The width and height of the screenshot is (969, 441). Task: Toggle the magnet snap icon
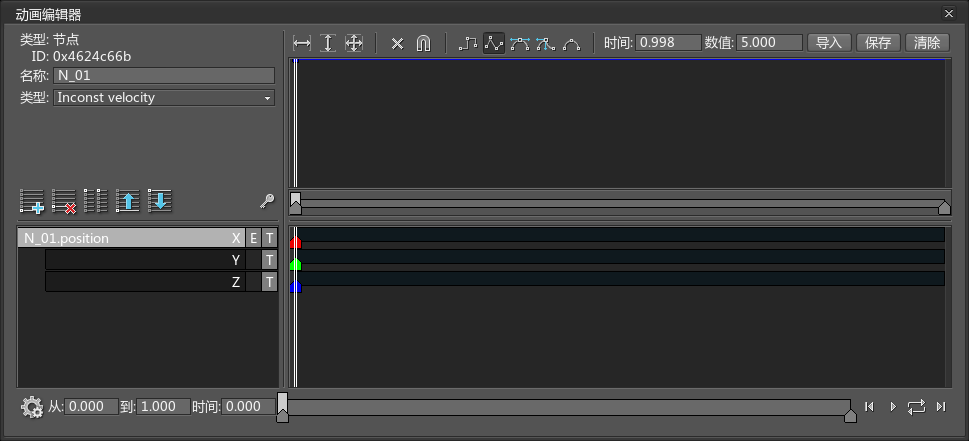(x=423, y=43)
